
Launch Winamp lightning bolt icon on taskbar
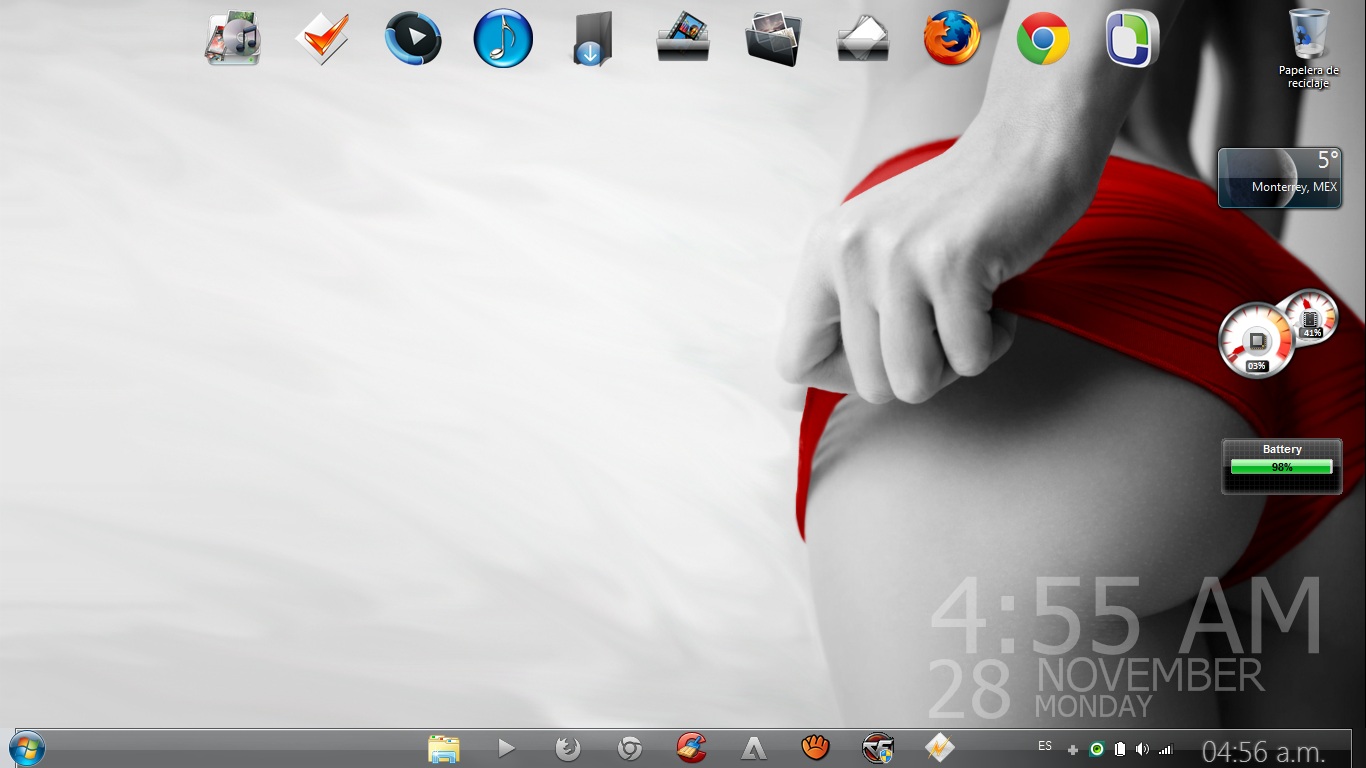[939, 748]
